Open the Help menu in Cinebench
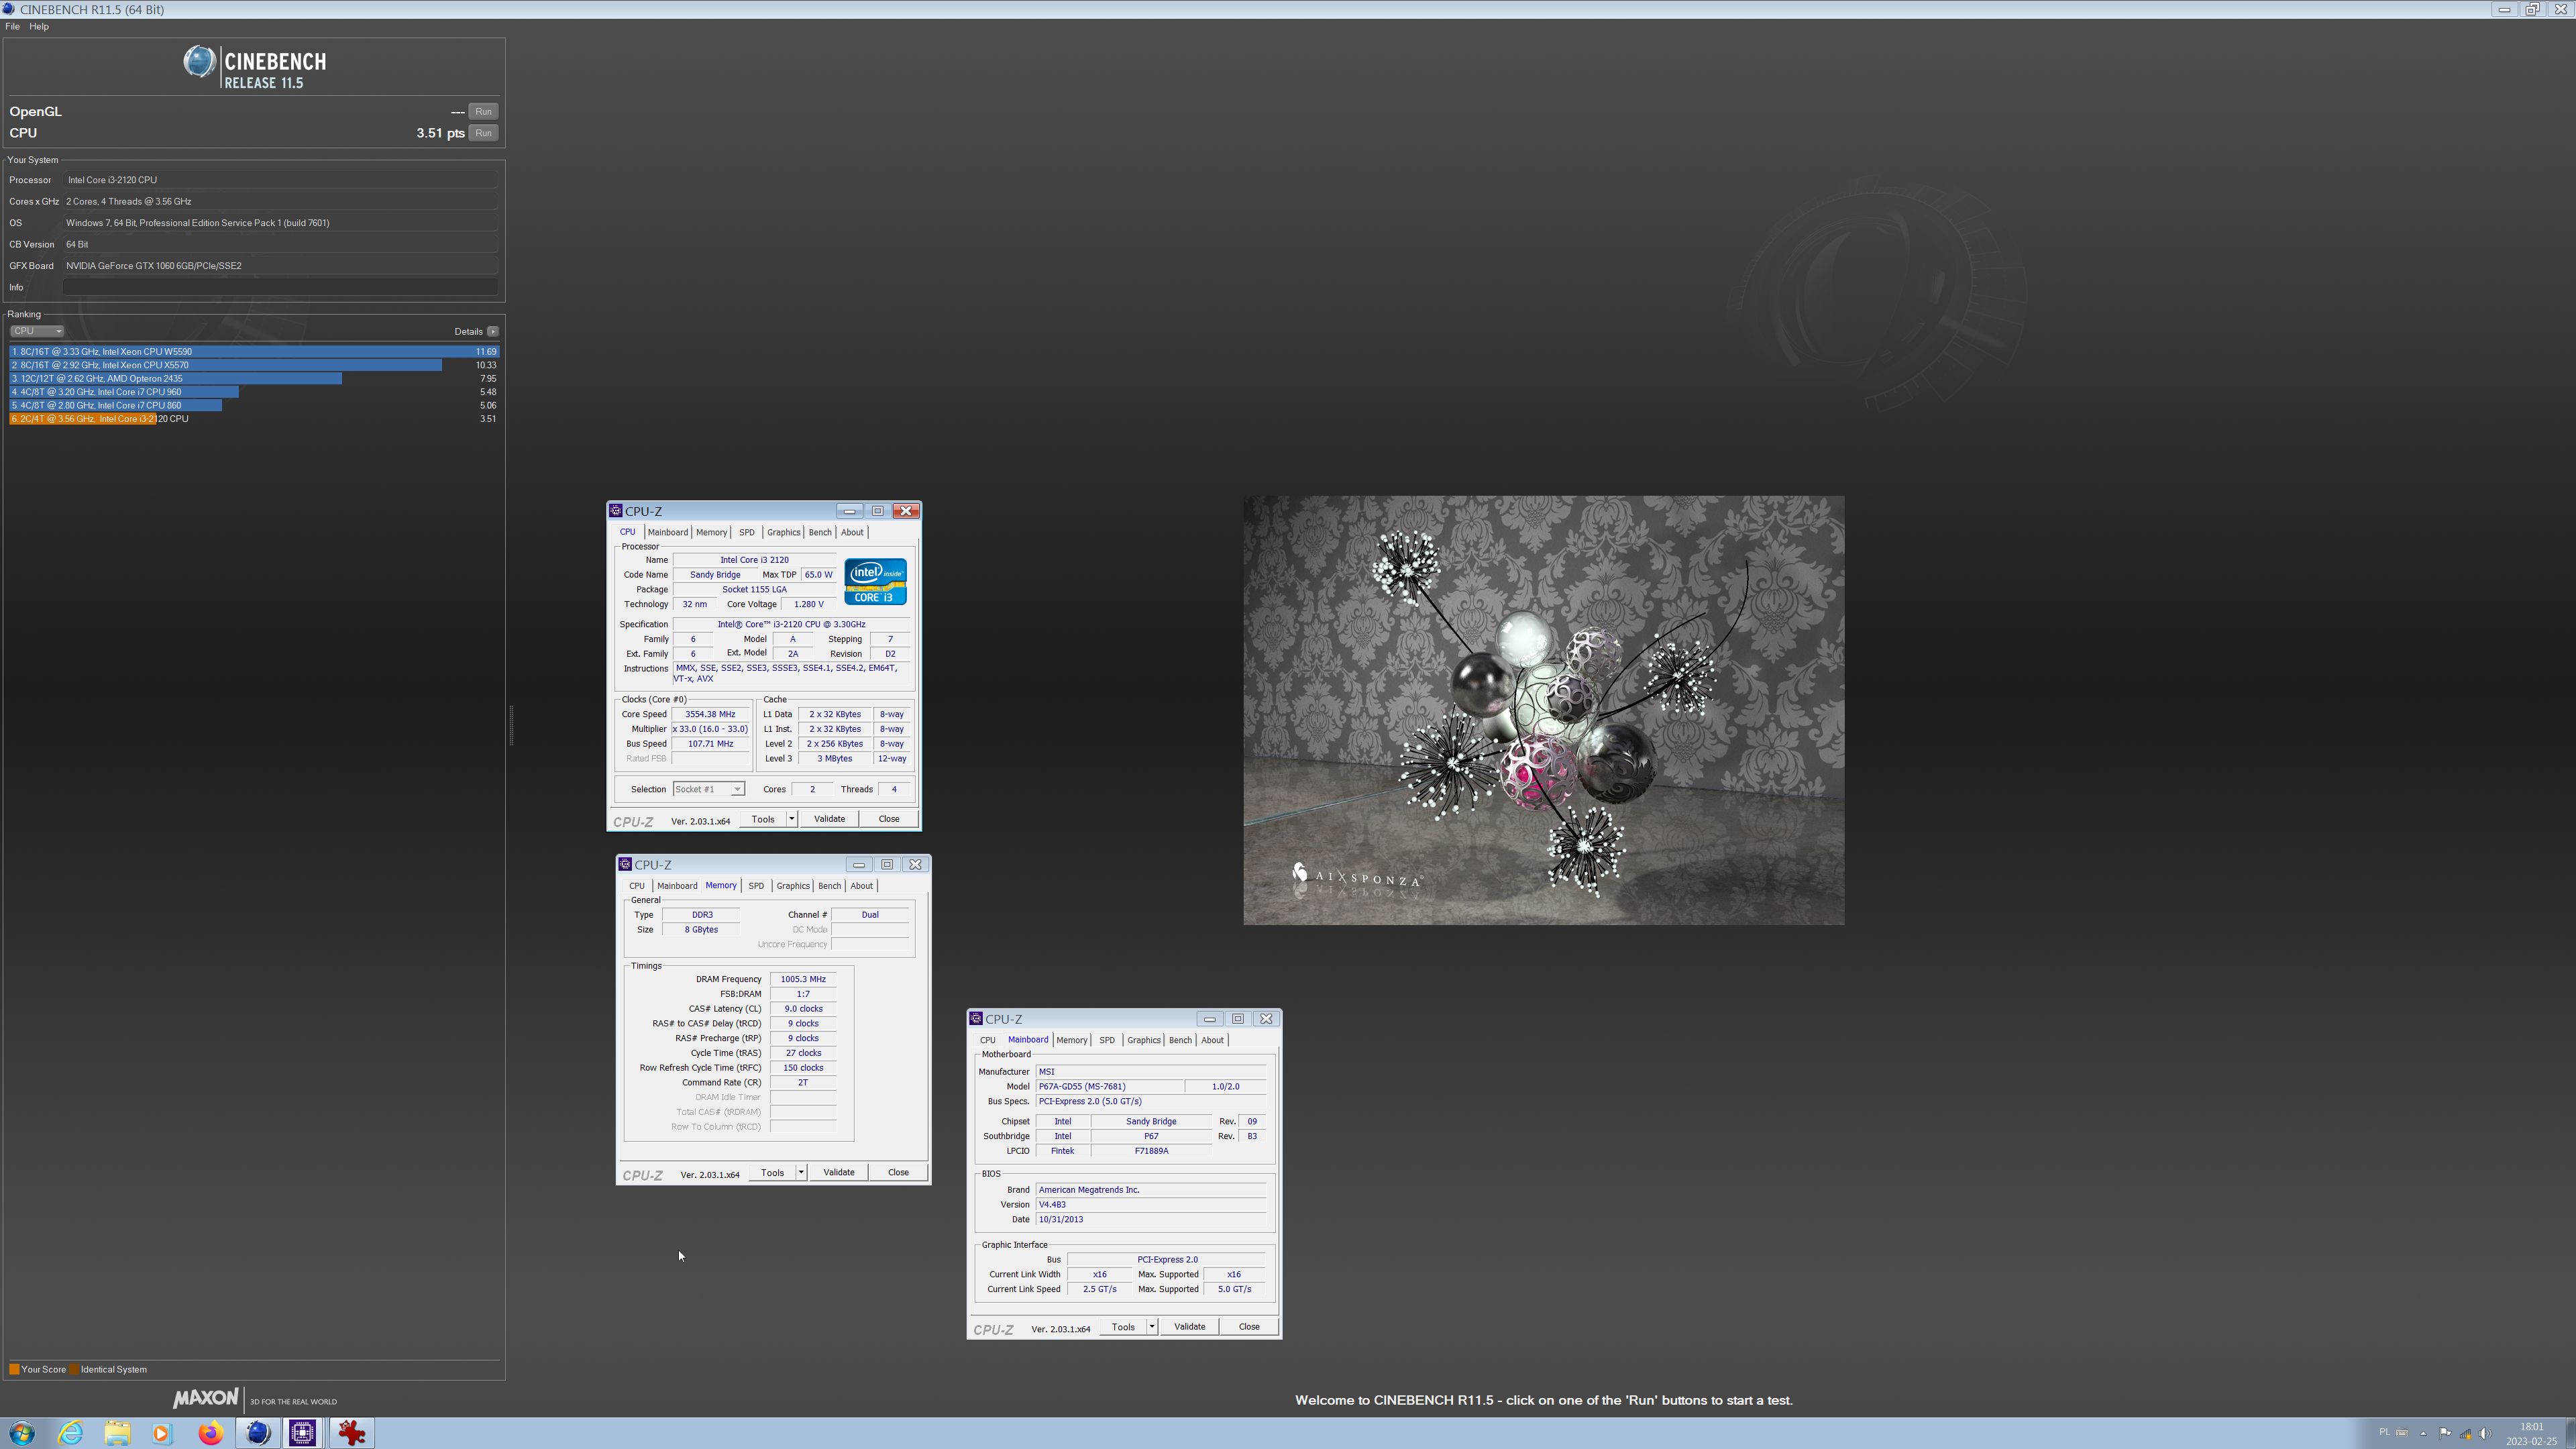 39,26
